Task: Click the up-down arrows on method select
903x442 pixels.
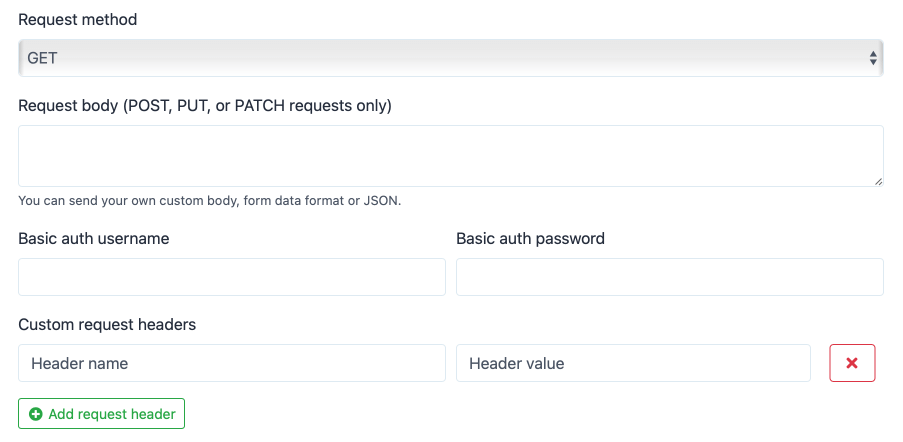Action: point(873,58)
